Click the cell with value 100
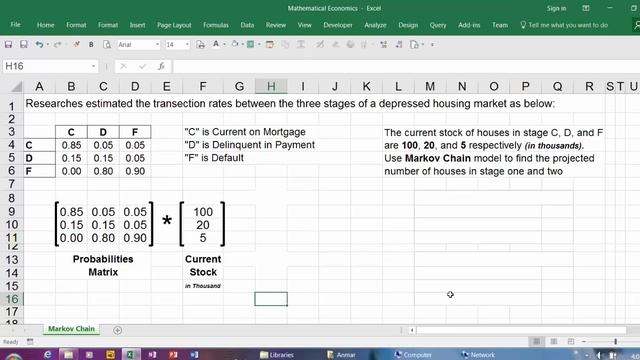The height and width of the screenshot is (360, 640). (x=203, y=212)
